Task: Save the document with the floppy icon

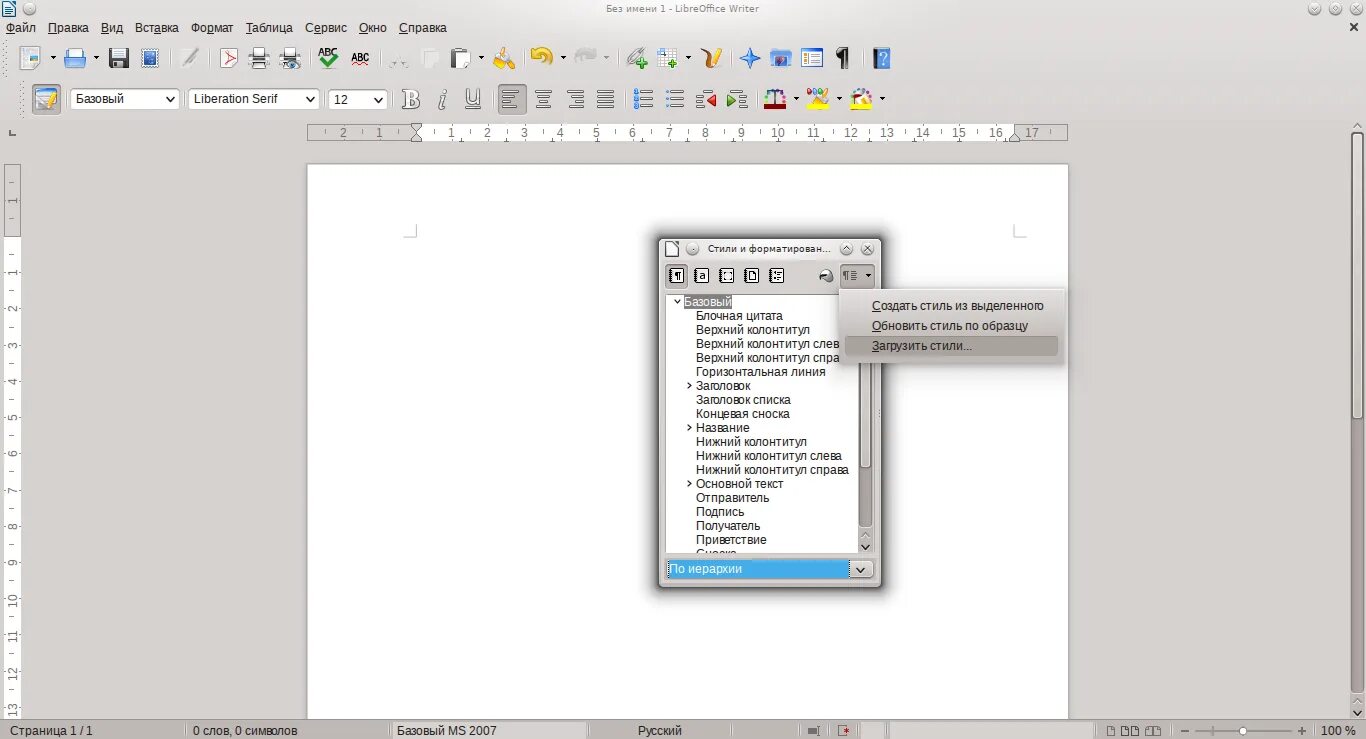Action: click(x=119, y=58)
